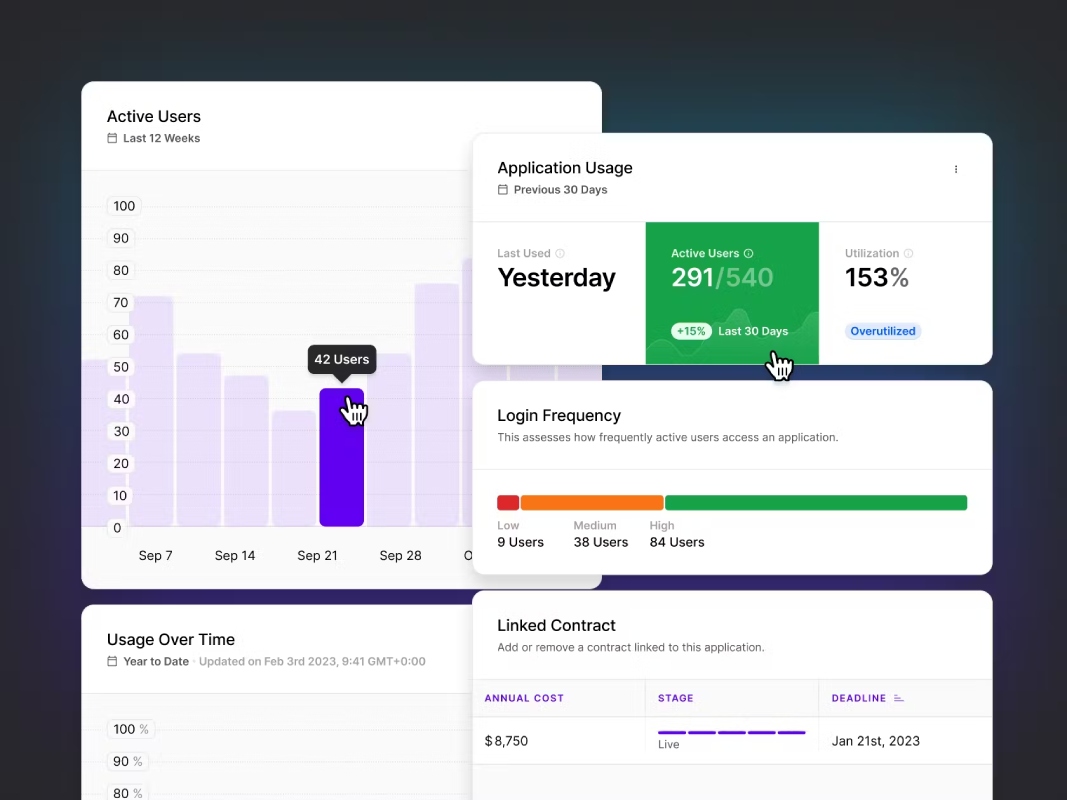Click the calendar icon beside Year to Date
This screenshot has height=800, width=1067.
112,661
